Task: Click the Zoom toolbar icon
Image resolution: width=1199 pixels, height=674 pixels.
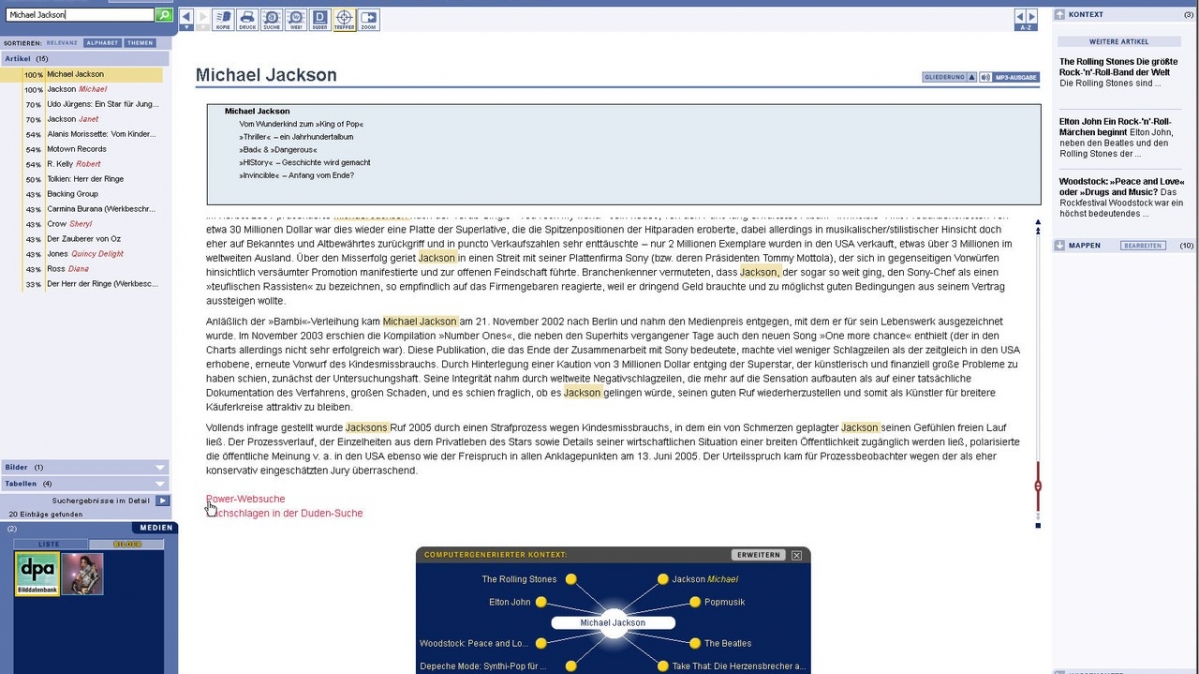Action: (368, 19)
